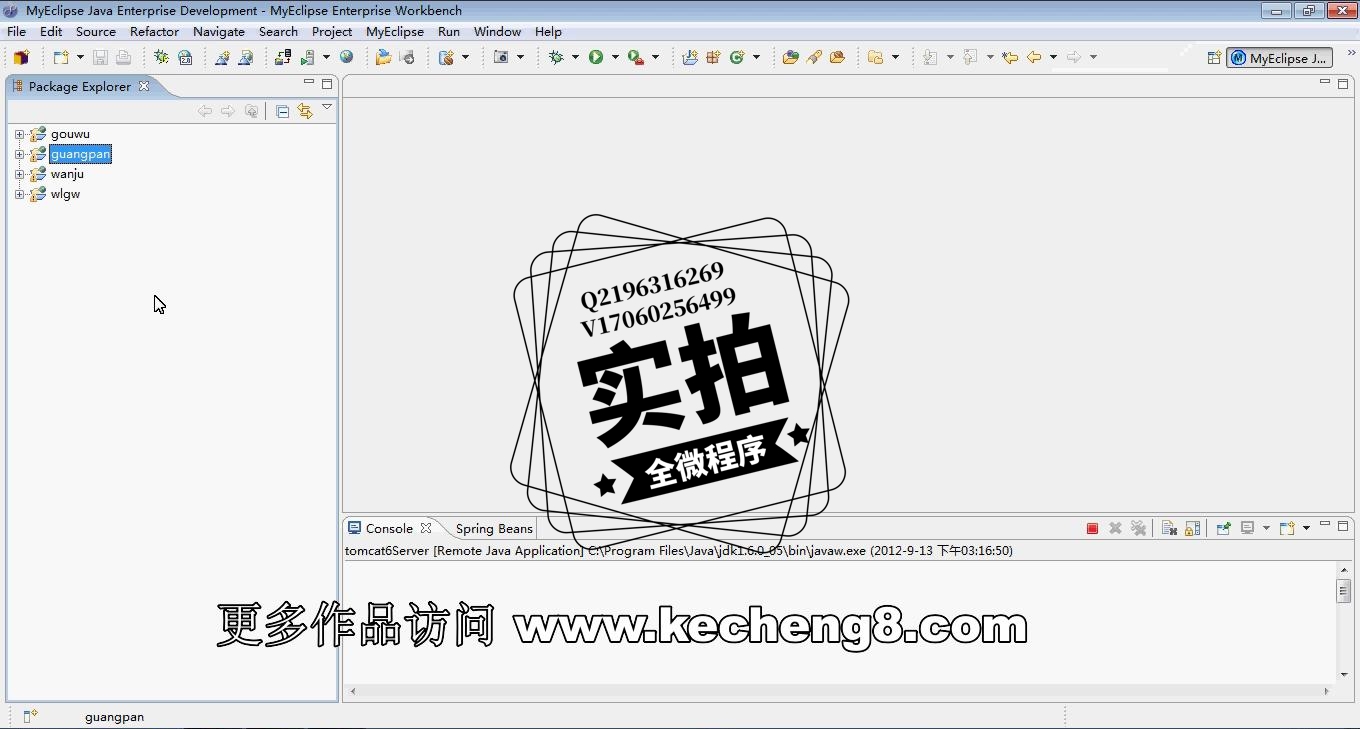Open the Source menu

(x=96, y=31)
